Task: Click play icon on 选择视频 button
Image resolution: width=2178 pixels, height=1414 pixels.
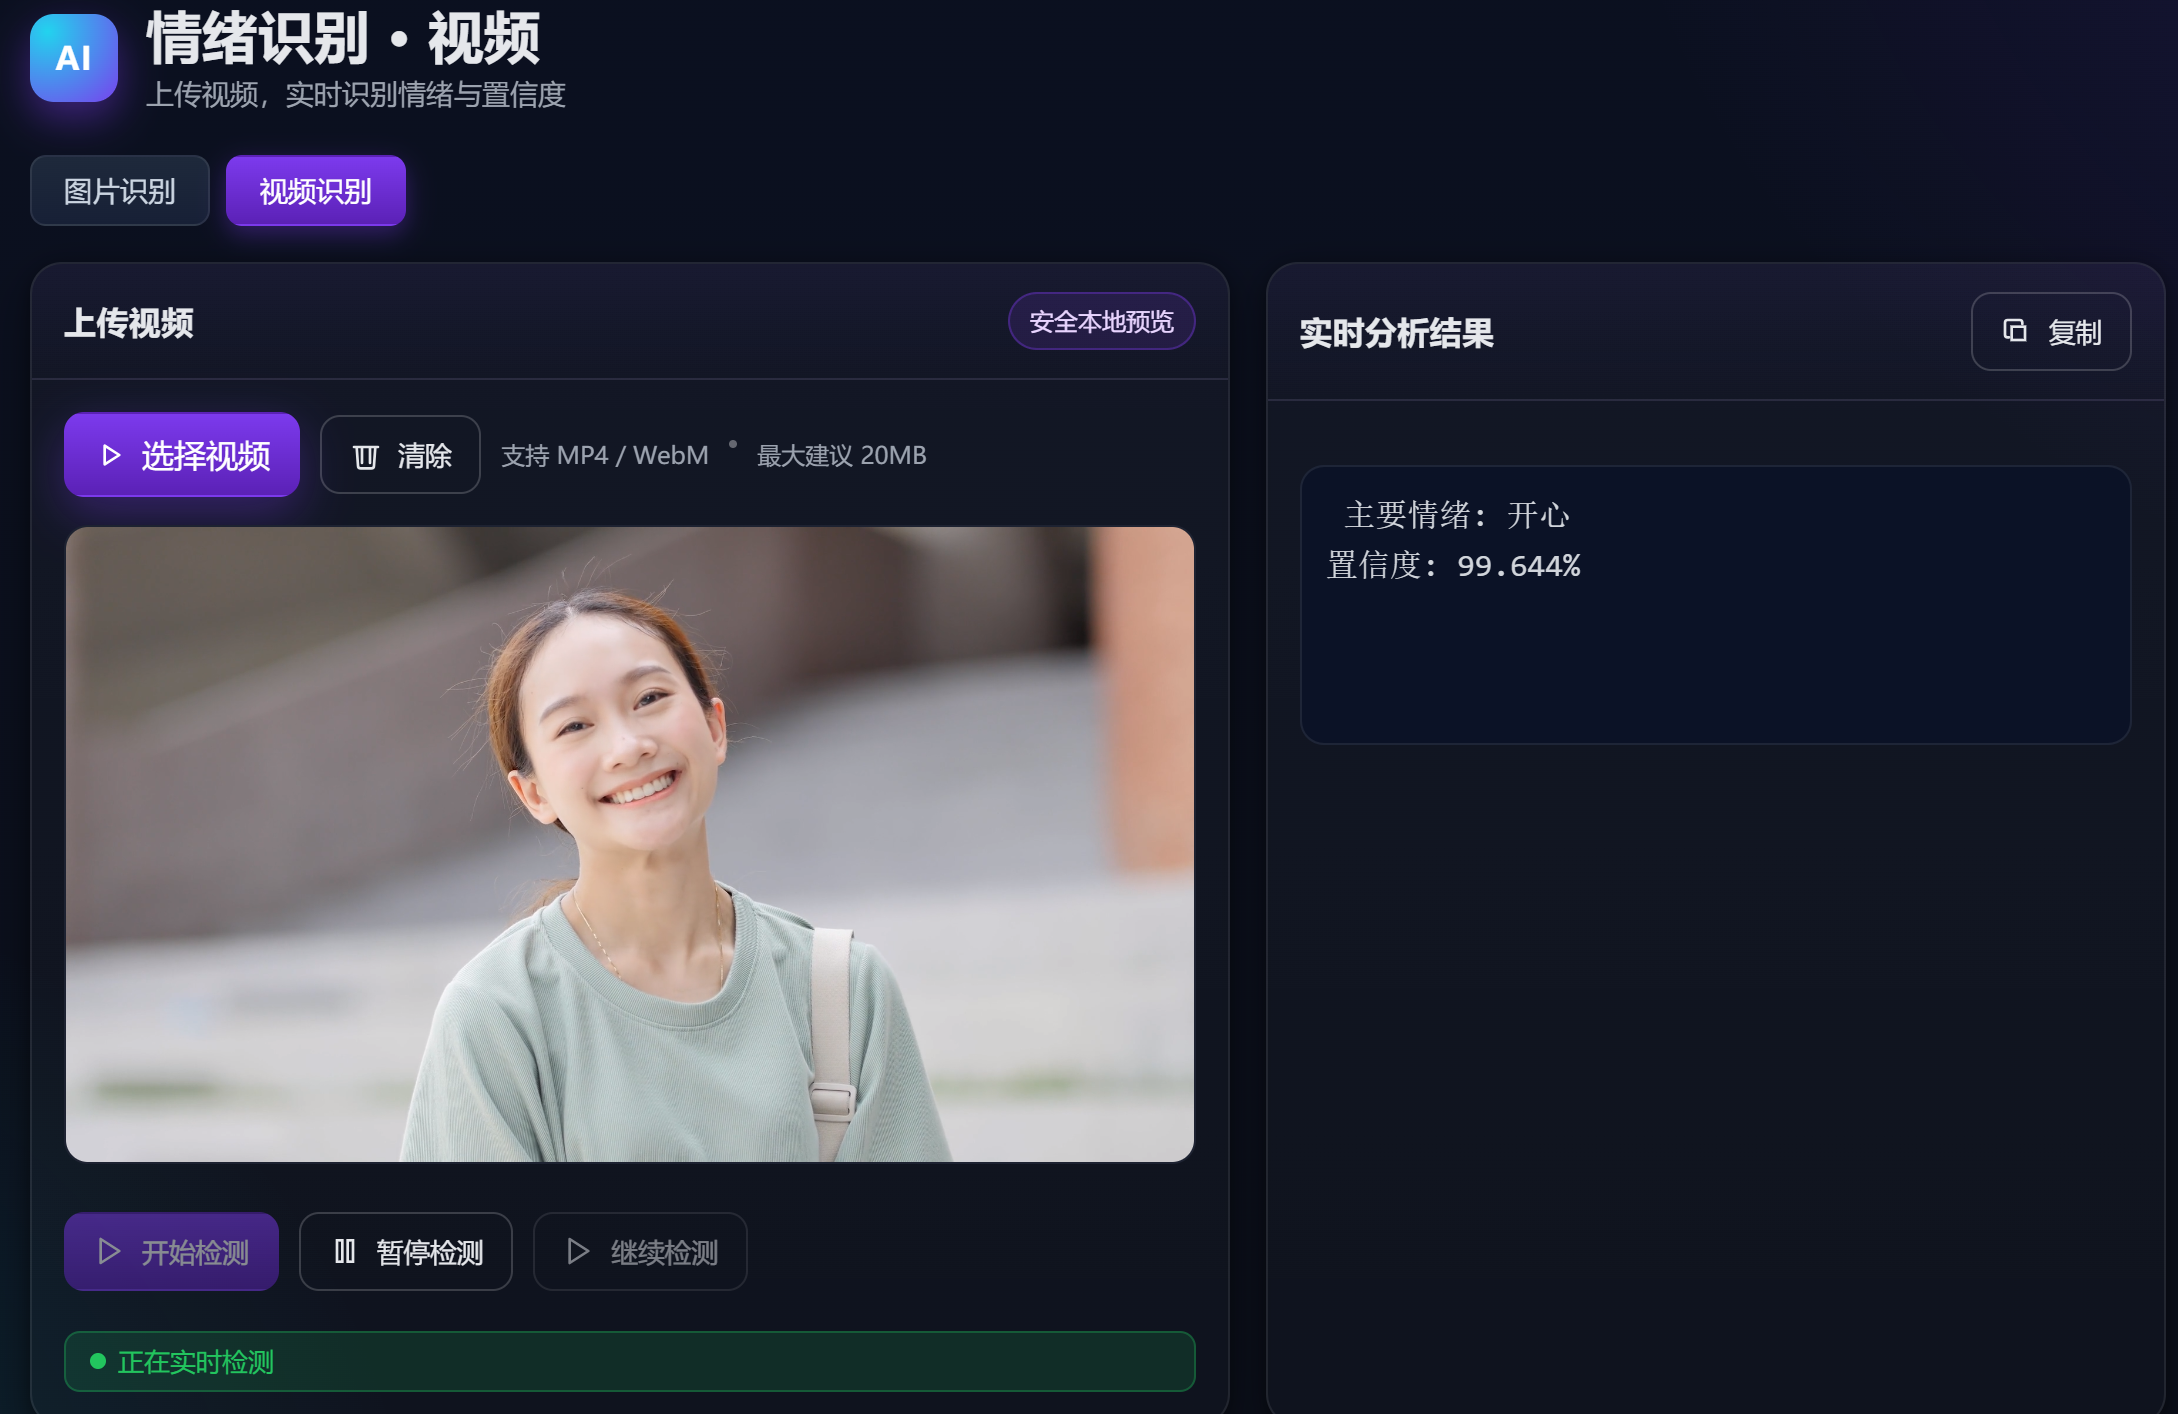Action: tap(111, 456)
